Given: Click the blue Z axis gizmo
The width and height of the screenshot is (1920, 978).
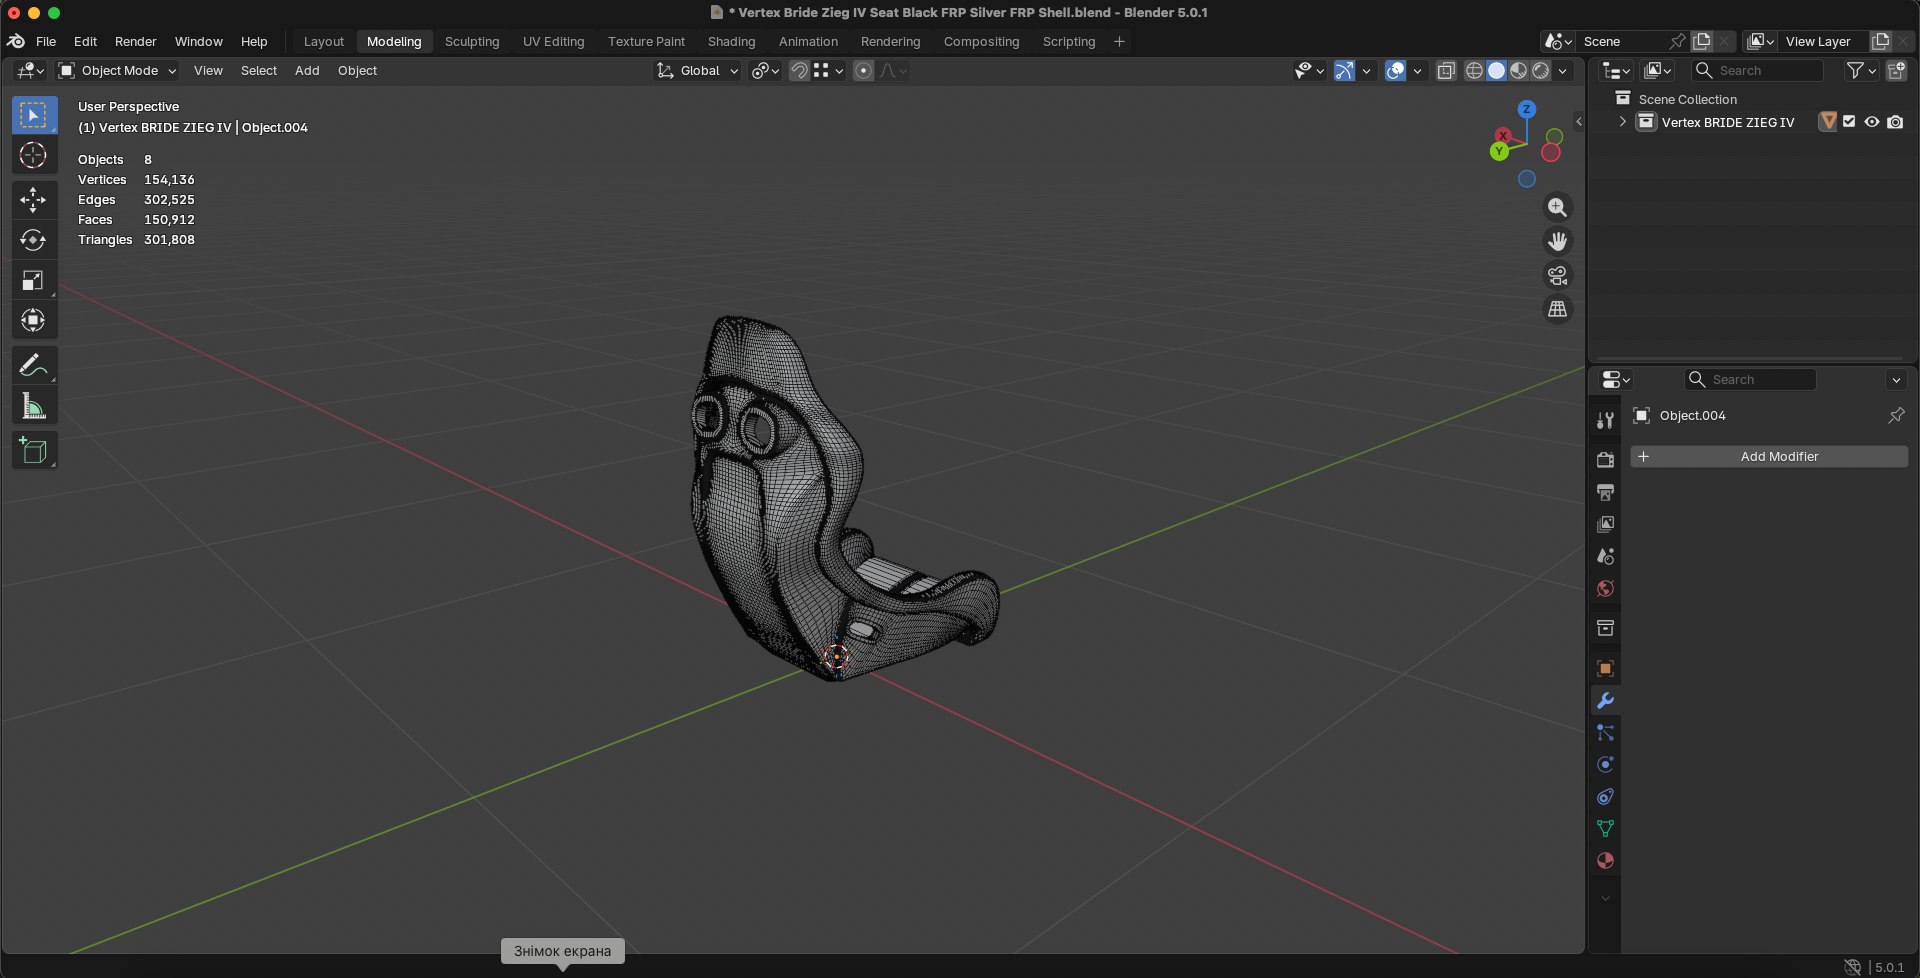Looking at the screenshot, I should coord(1526,109).
